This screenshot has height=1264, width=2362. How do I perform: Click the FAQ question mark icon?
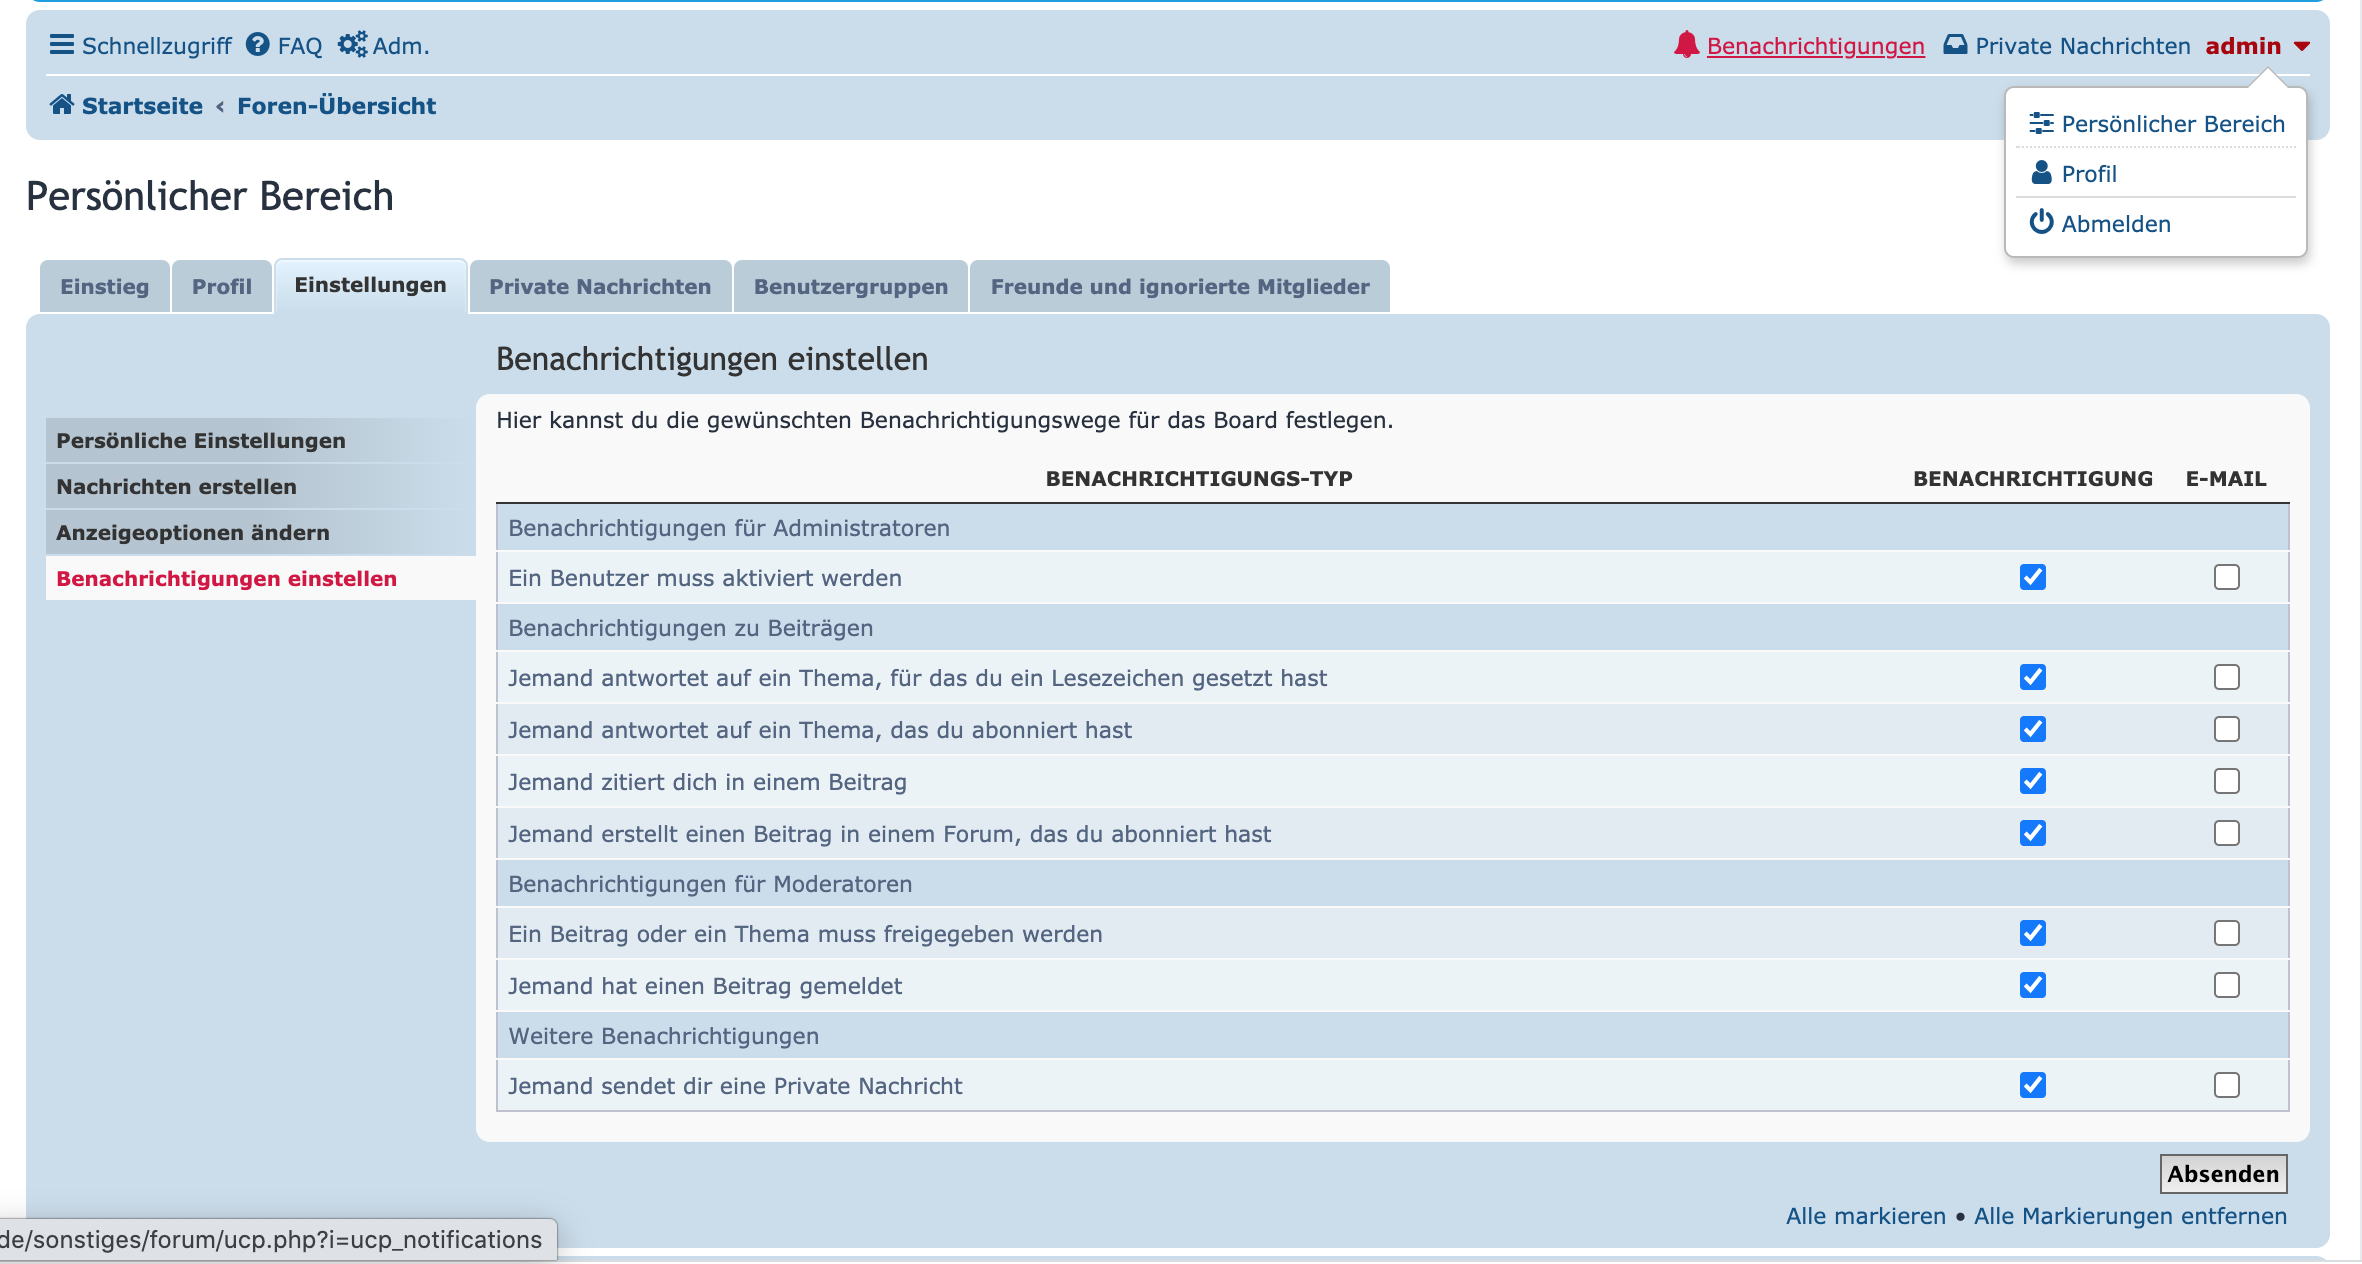(x=257, y=45)
